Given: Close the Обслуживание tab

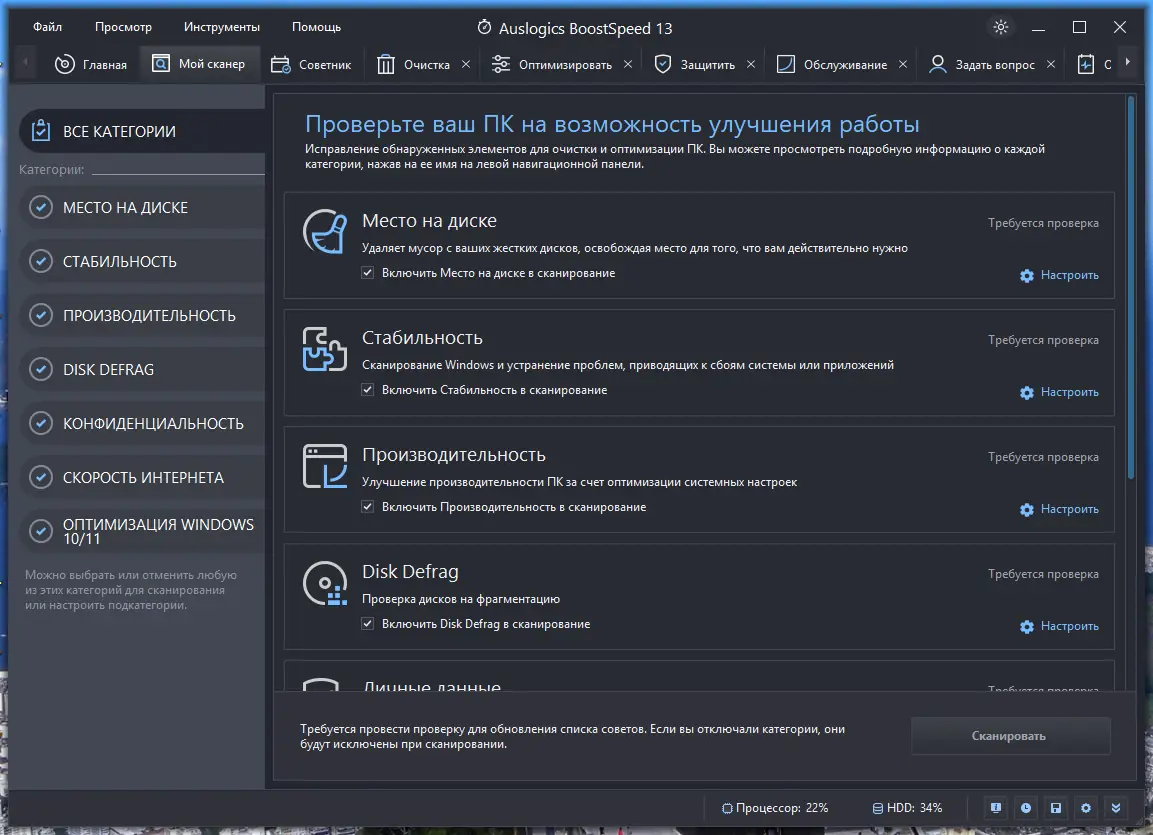Looking at the screenshot, I should pyautogui.click(x=903, y=65).
